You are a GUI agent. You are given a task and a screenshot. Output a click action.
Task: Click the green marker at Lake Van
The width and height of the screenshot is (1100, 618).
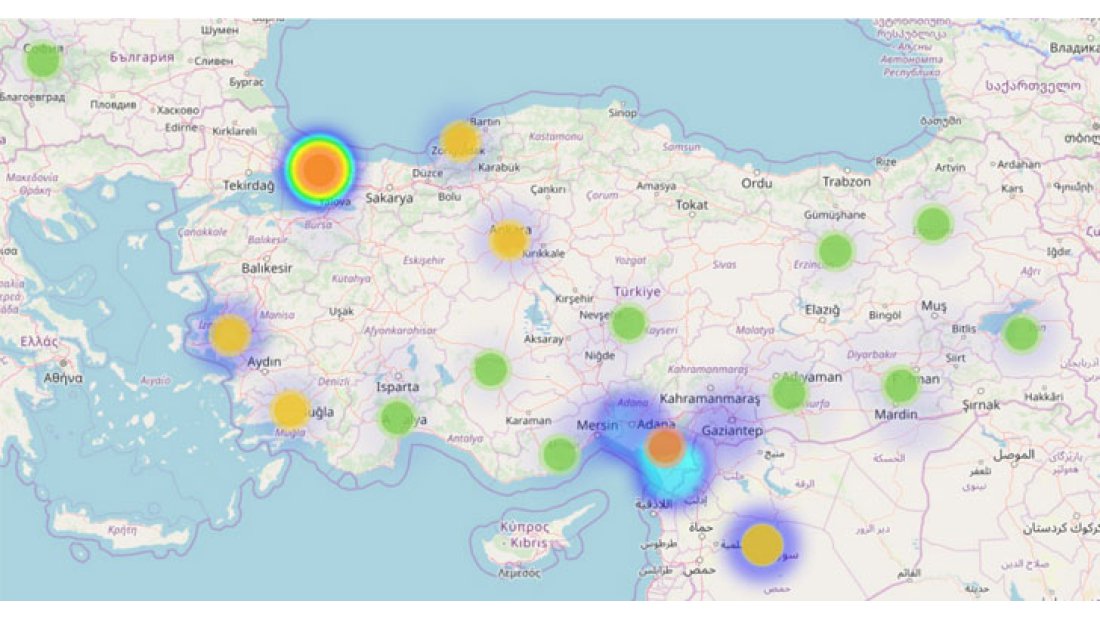1021,333
